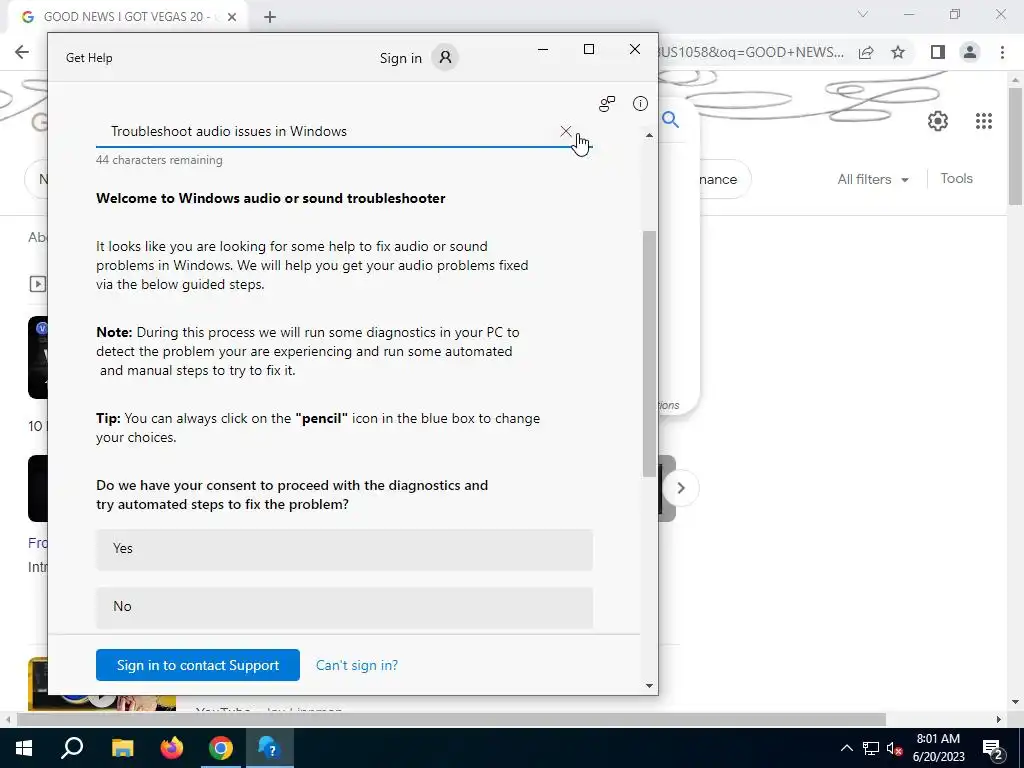Open the Google apps grid
Viewport: 1024px width, 768px height.
point(984,121)
